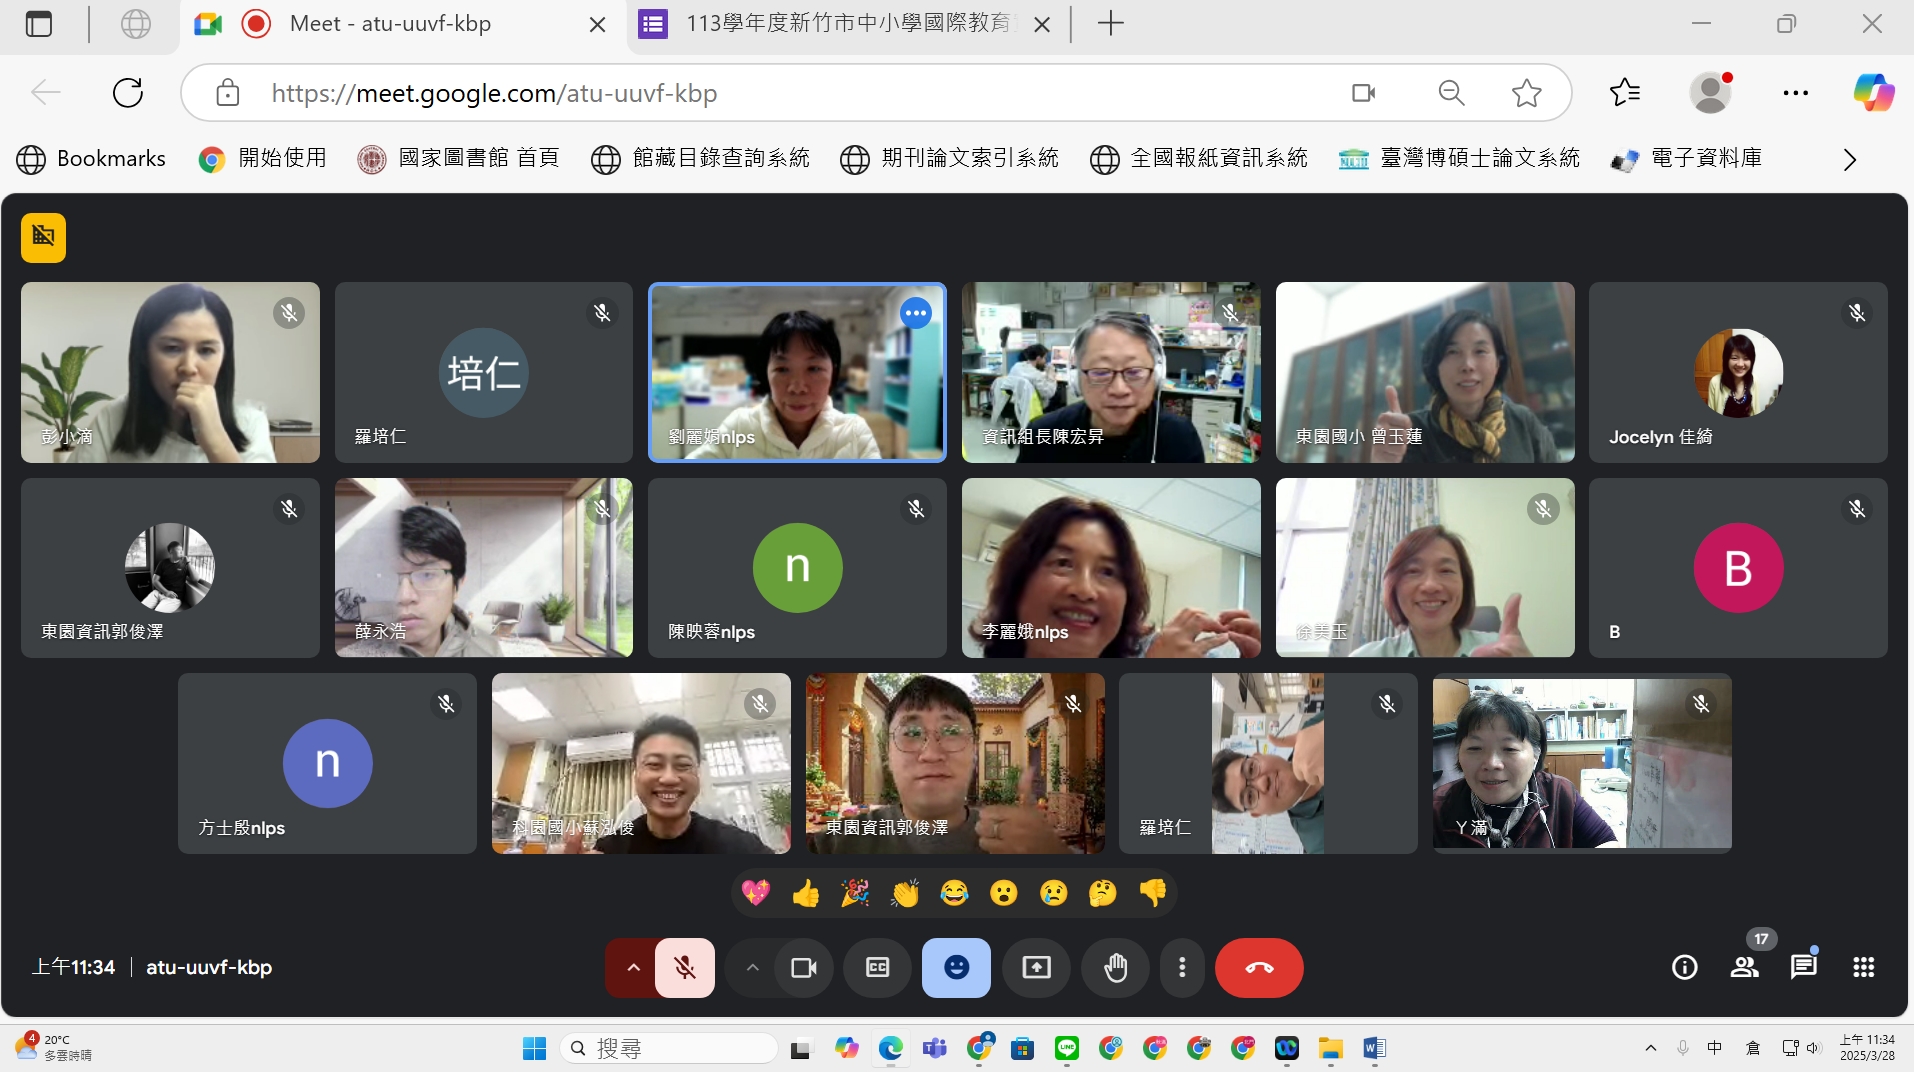Open the meeting details info icon
This screenshot has width=1914, height=1072.
1684,967
